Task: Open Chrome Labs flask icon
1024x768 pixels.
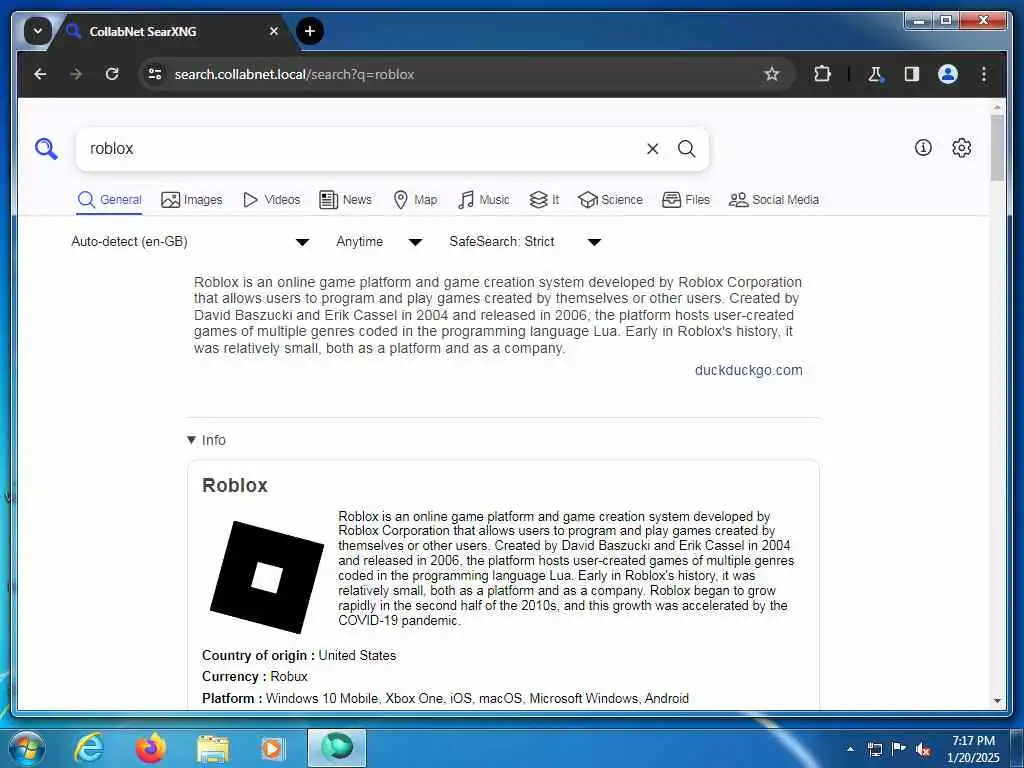Action: (x=875, y=74)
